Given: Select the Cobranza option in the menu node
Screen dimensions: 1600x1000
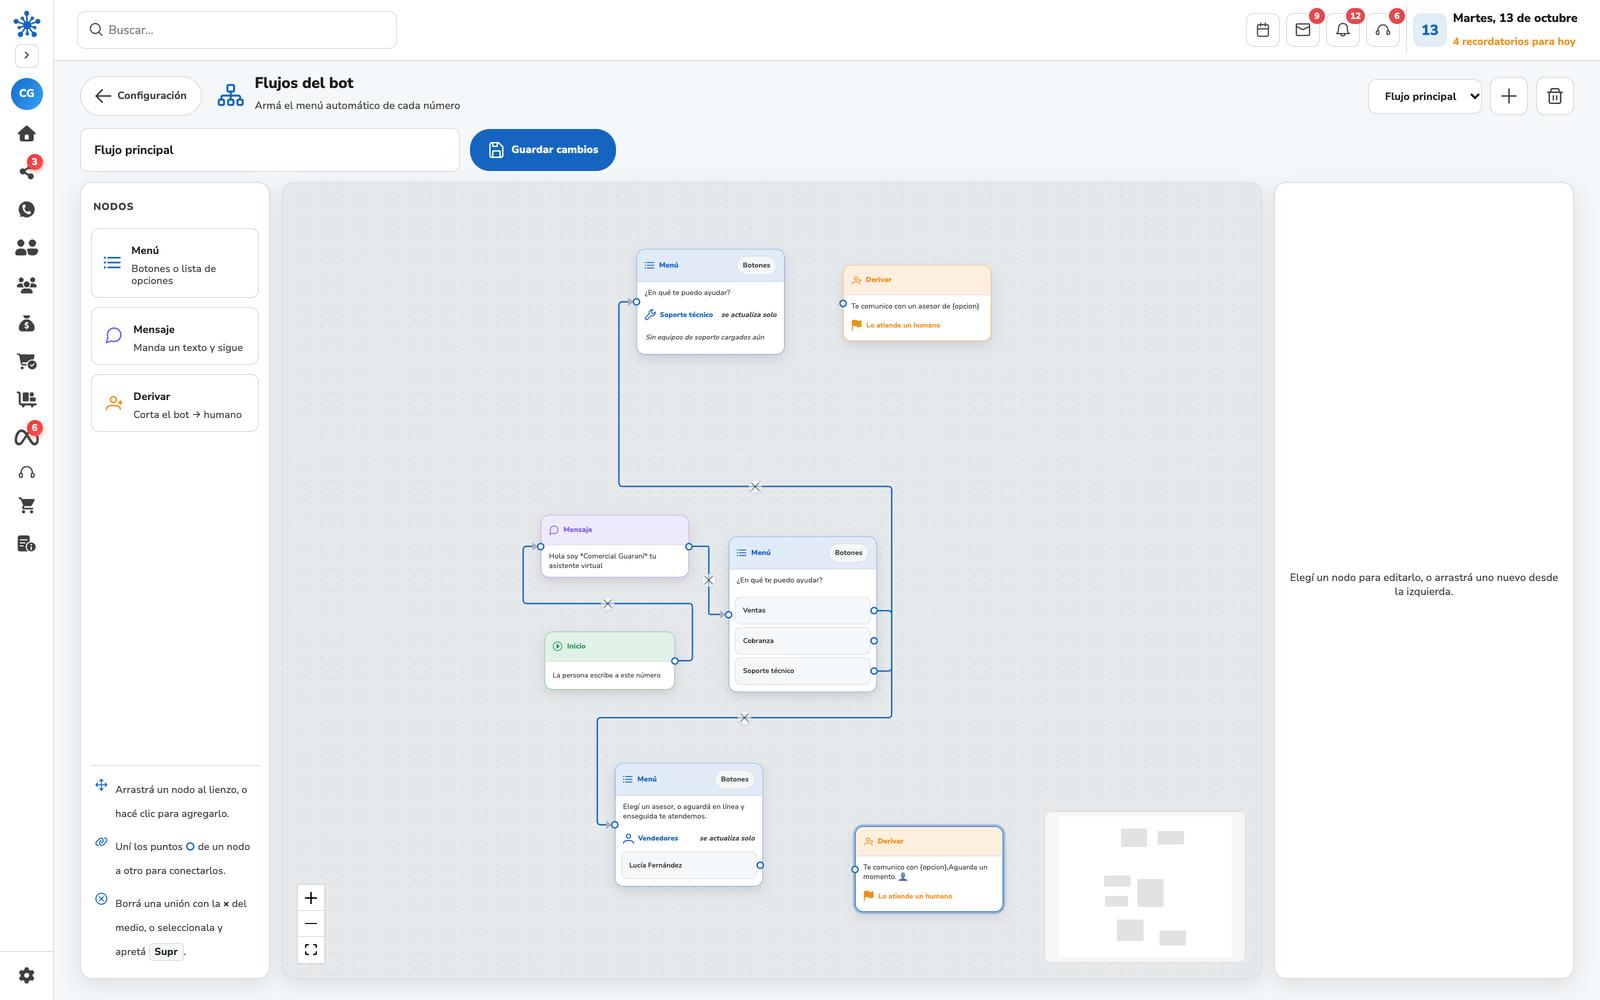Looking at the screenshot, I should point(803,641).
